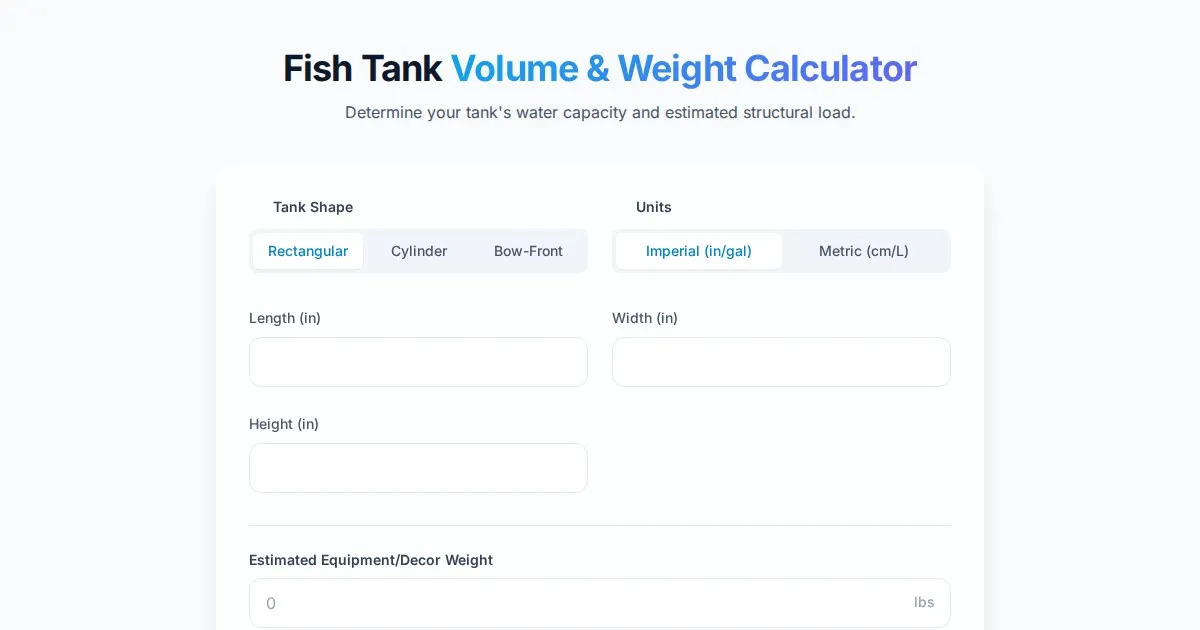Click the Equipment/Decor Weight input field

[x=580, y=603]
